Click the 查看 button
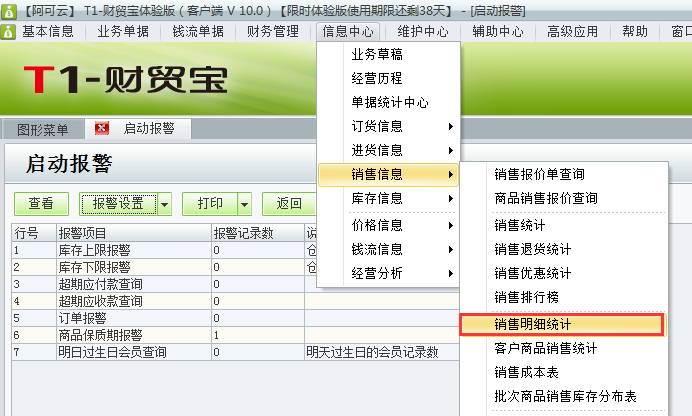This screenshot has height=416, width=692. (x=41, y=203)
